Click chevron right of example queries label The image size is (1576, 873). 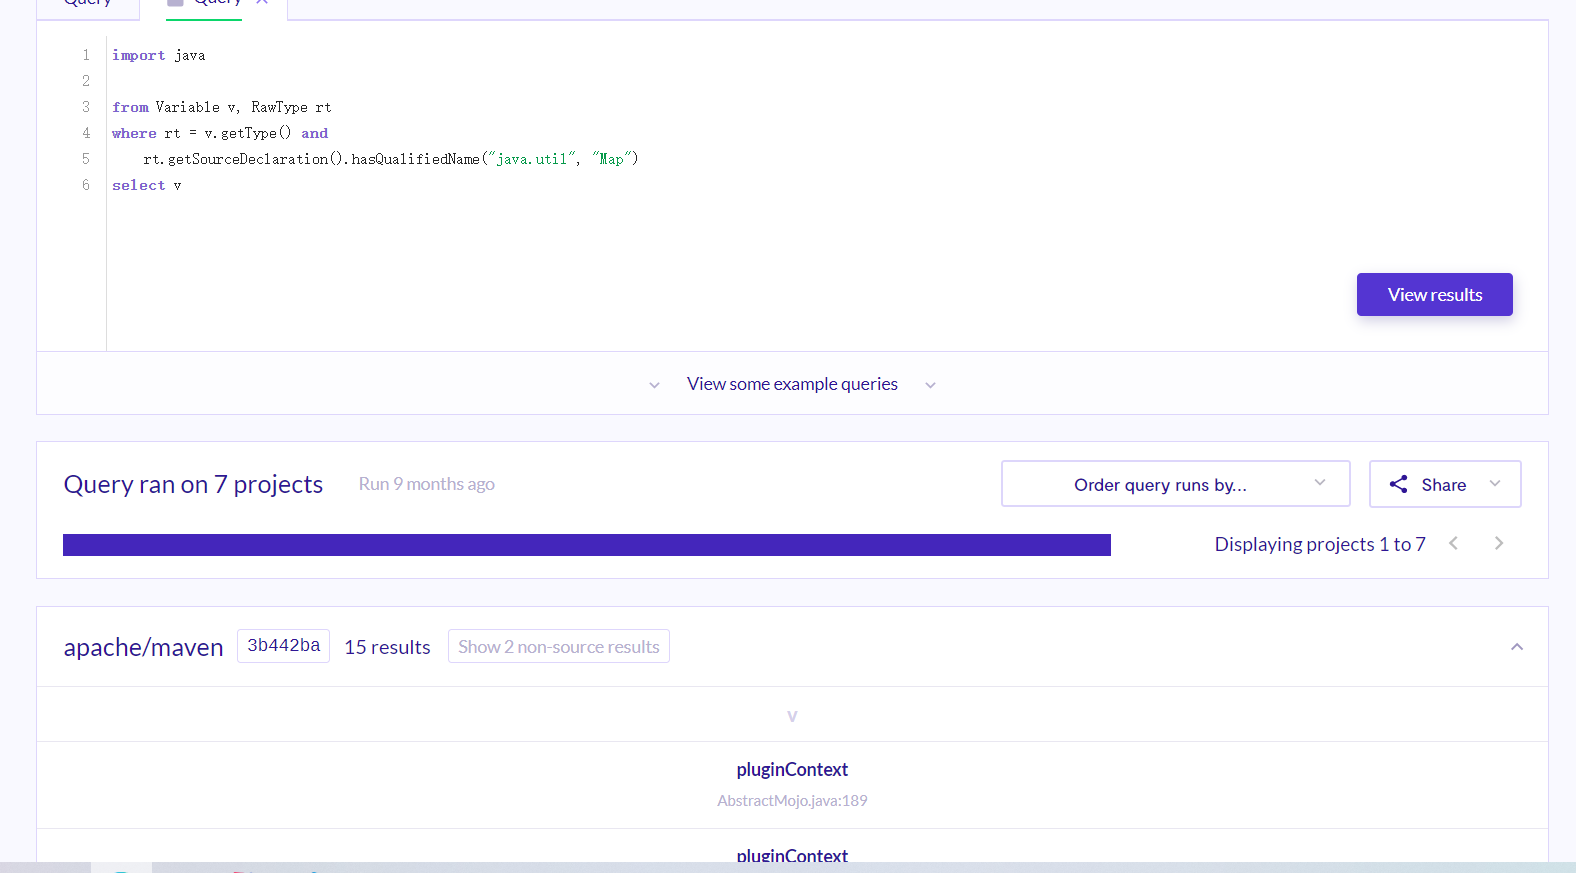930,385
